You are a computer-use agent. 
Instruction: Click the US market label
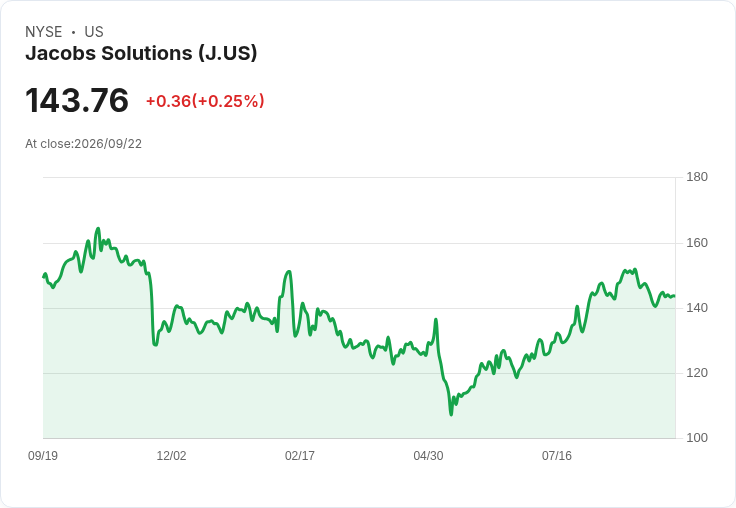[x=94, y=32]
